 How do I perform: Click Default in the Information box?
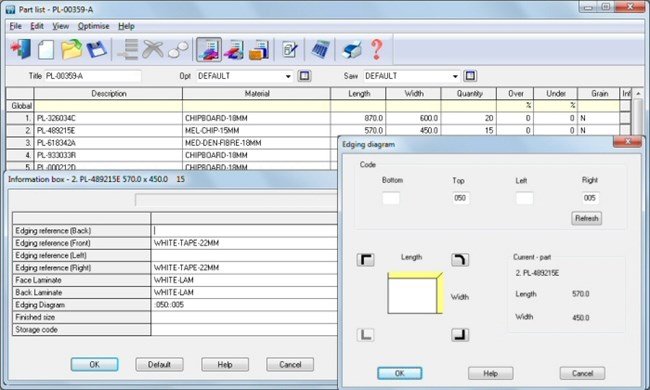pyautogui.click(x=159, y=364)
